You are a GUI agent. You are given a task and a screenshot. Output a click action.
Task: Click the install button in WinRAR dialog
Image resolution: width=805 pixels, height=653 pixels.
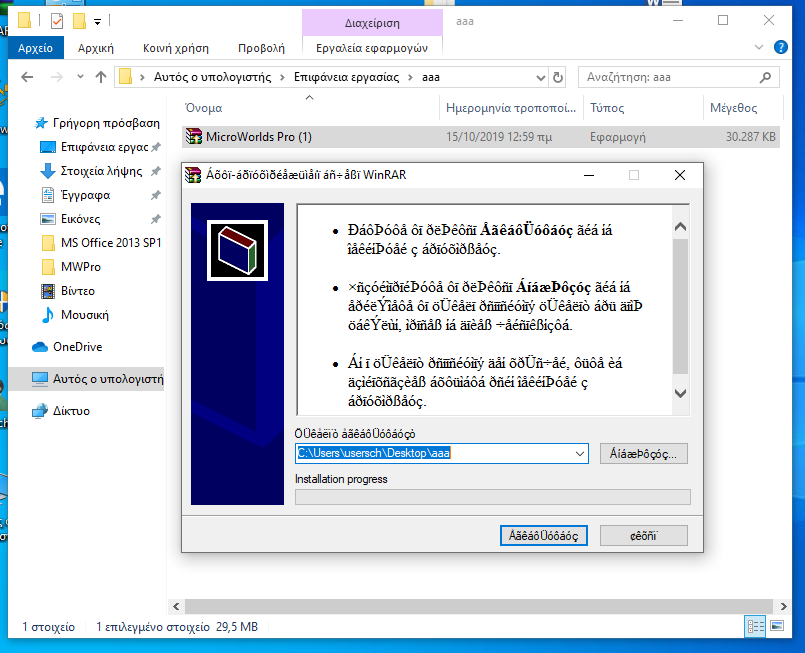[x=544, y=535]
